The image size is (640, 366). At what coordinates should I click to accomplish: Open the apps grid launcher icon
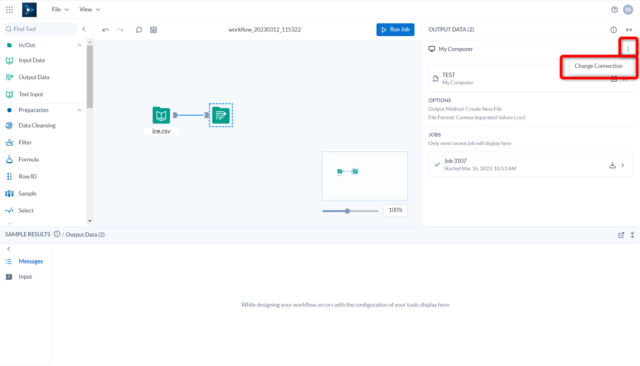tap(9, 9)
